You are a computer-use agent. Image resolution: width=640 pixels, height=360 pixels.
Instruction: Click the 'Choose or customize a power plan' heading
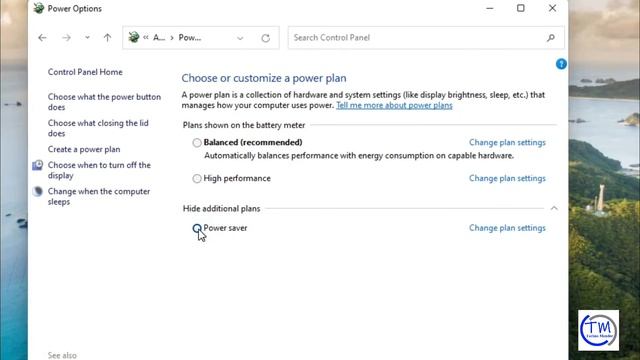point(264,78)
